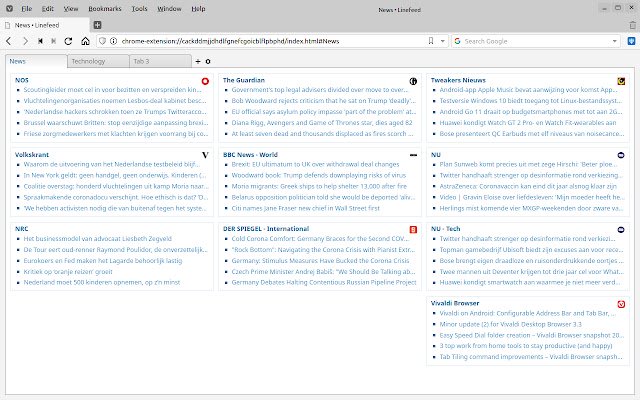Open the Tweakers Nieuws title link

(x=458, y=80)
